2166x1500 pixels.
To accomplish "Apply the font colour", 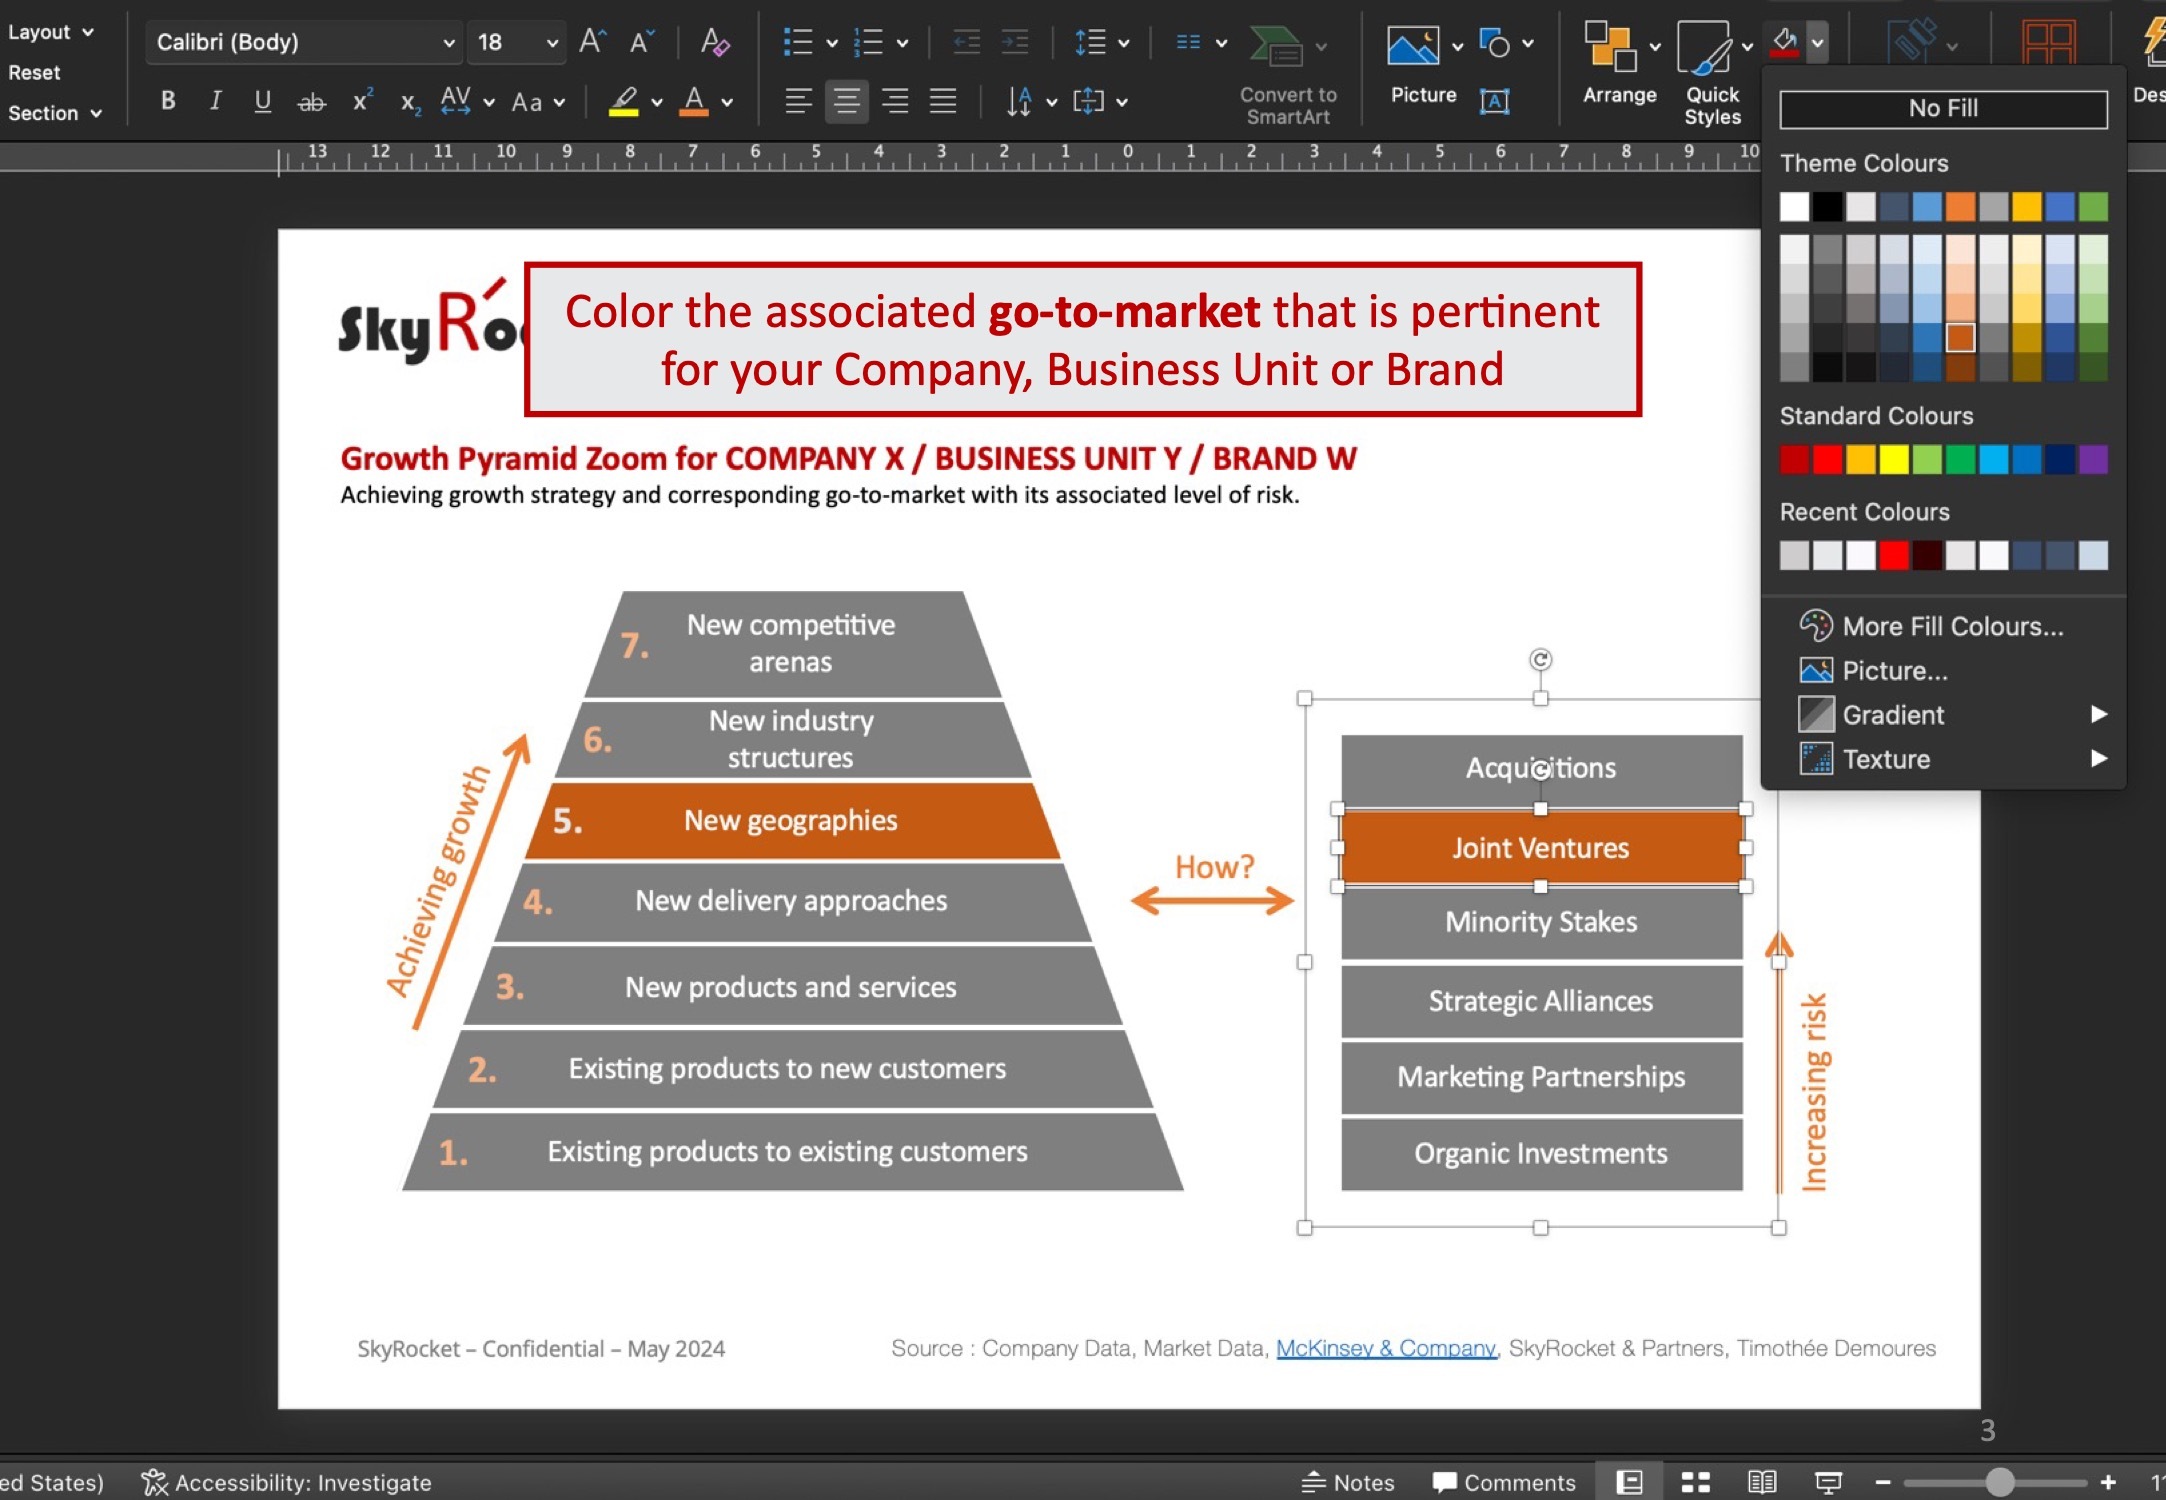I will [694, 101].
